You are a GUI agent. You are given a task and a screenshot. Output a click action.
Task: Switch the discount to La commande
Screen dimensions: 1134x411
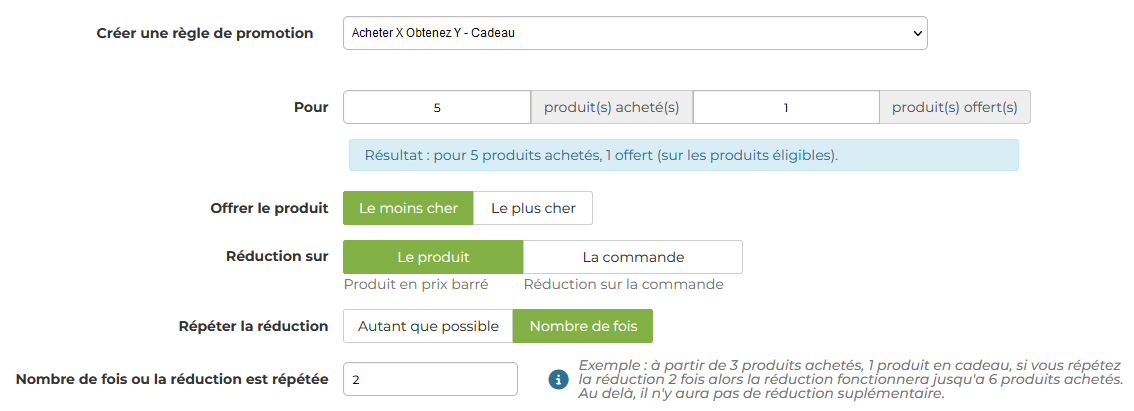pos(633,257)
